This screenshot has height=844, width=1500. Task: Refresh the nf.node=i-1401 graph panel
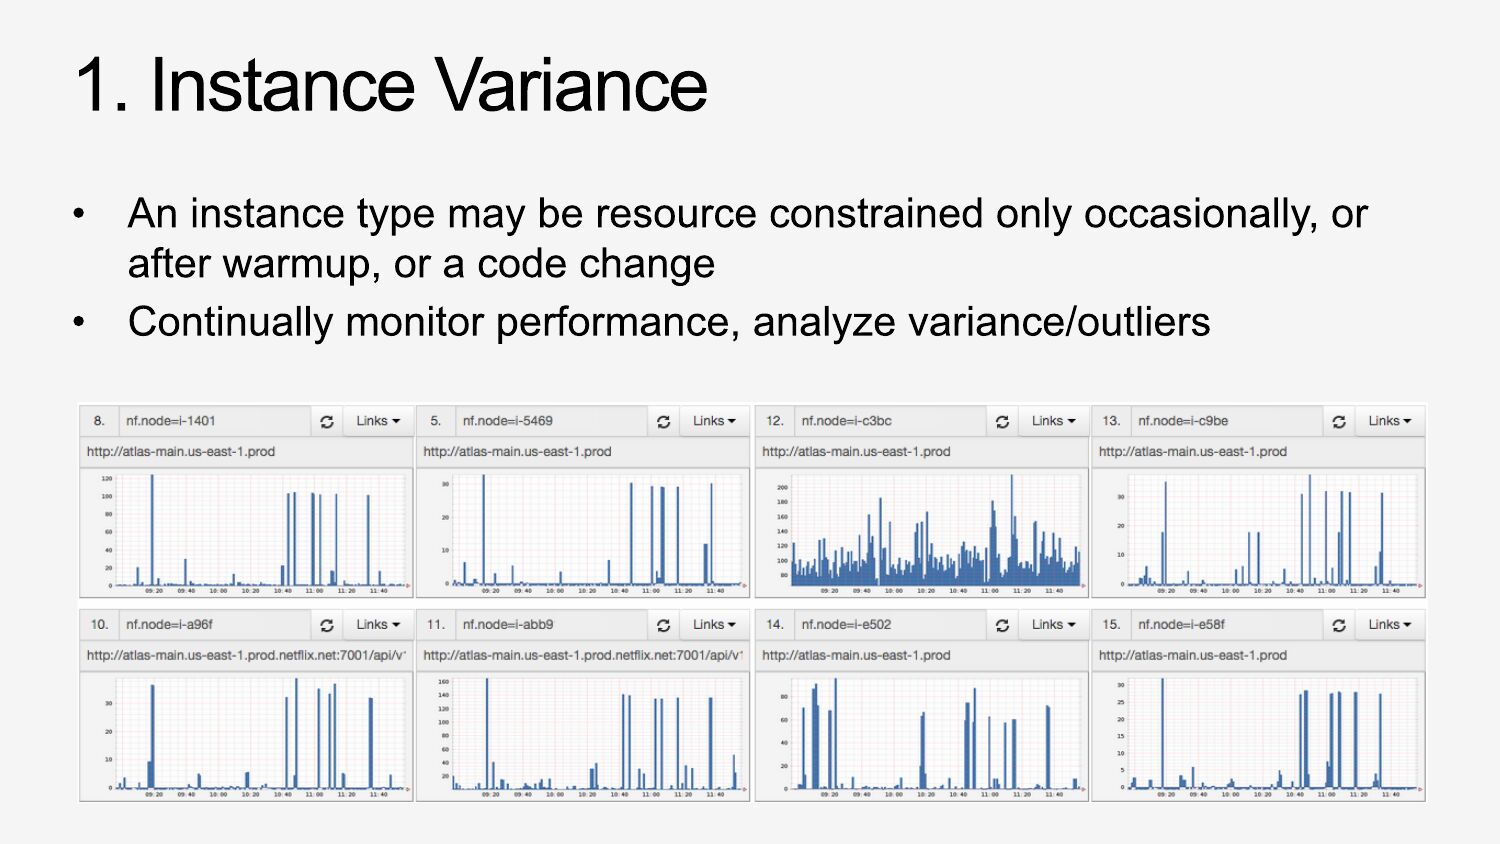coord(326,422)
